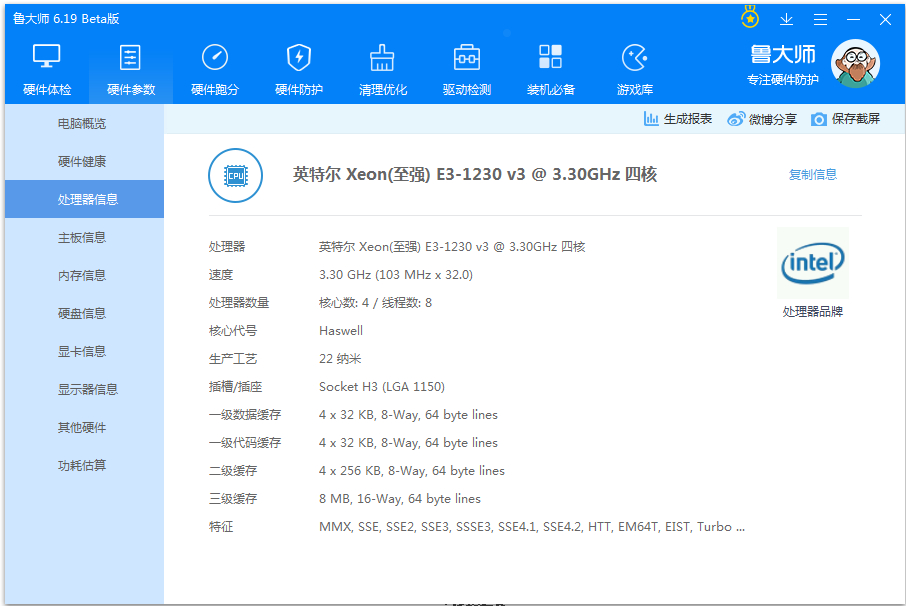
Task: Select 显示器信息 in the sidebar
Action: 84,389
